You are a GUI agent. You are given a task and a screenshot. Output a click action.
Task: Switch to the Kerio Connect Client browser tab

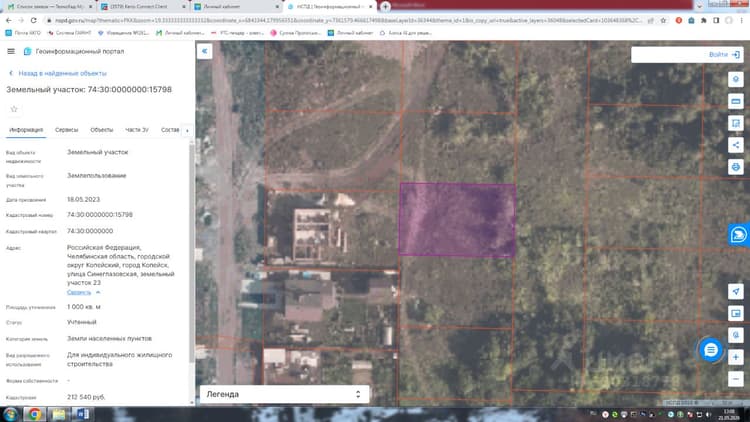143,7
